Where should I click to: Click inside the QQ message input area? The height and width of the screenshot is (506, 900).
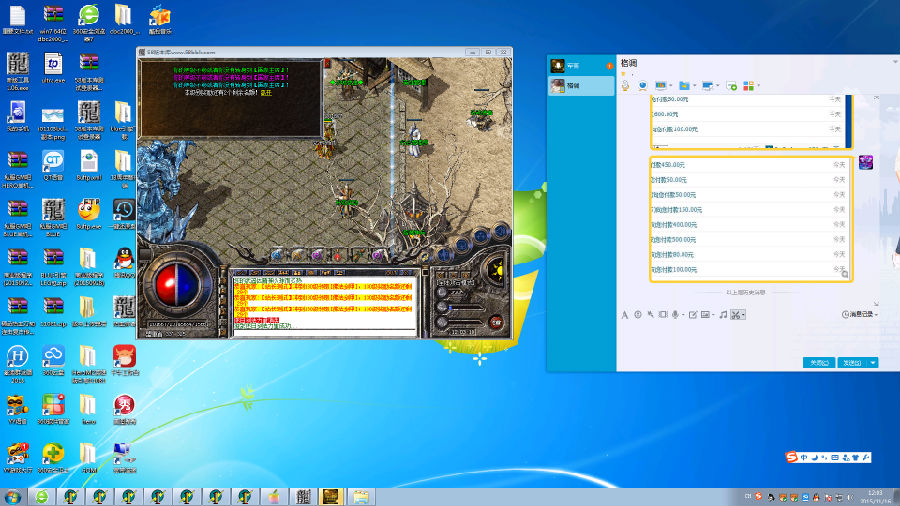tap(749, 337)
